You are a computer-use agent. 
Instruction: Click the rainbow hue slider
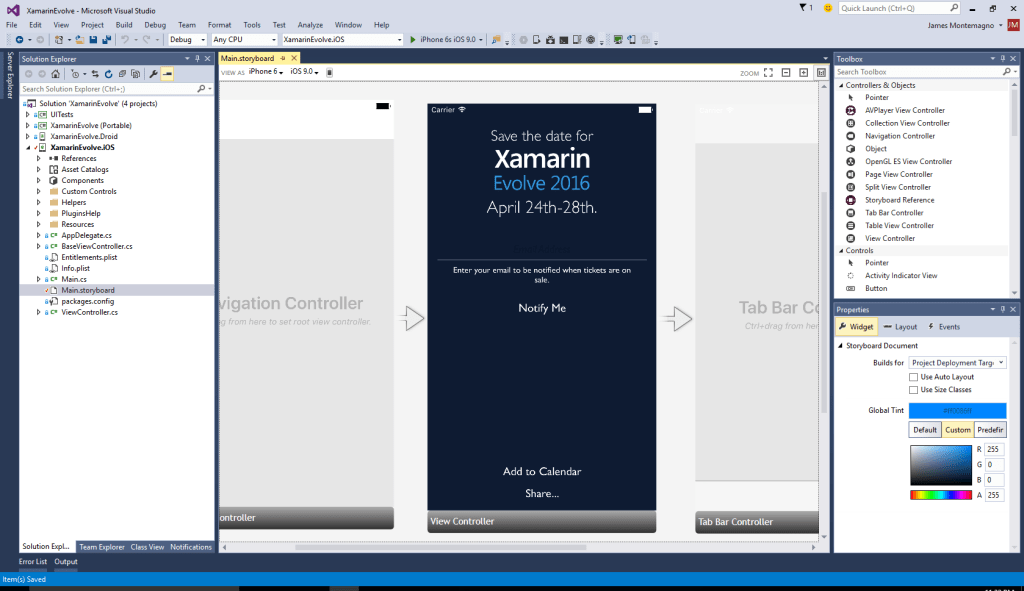(941, 495)
